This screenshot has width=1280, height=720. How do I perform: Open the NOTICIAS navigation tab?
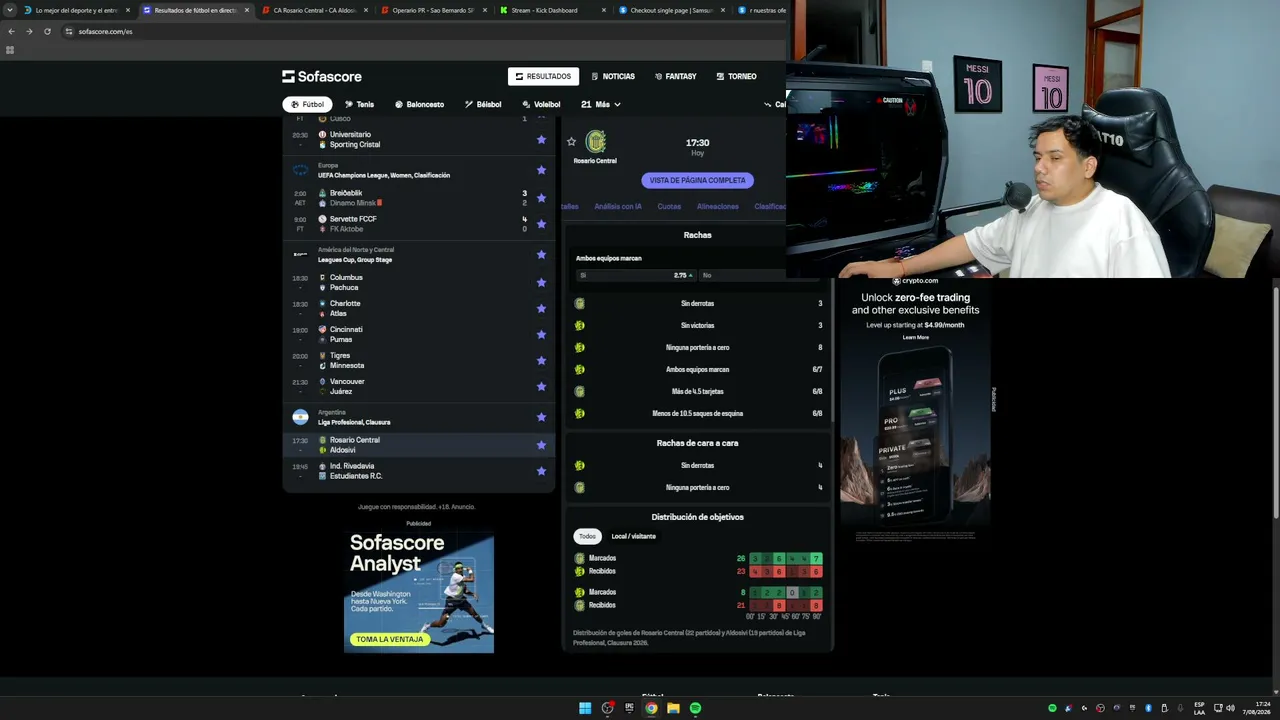(613, 77)
